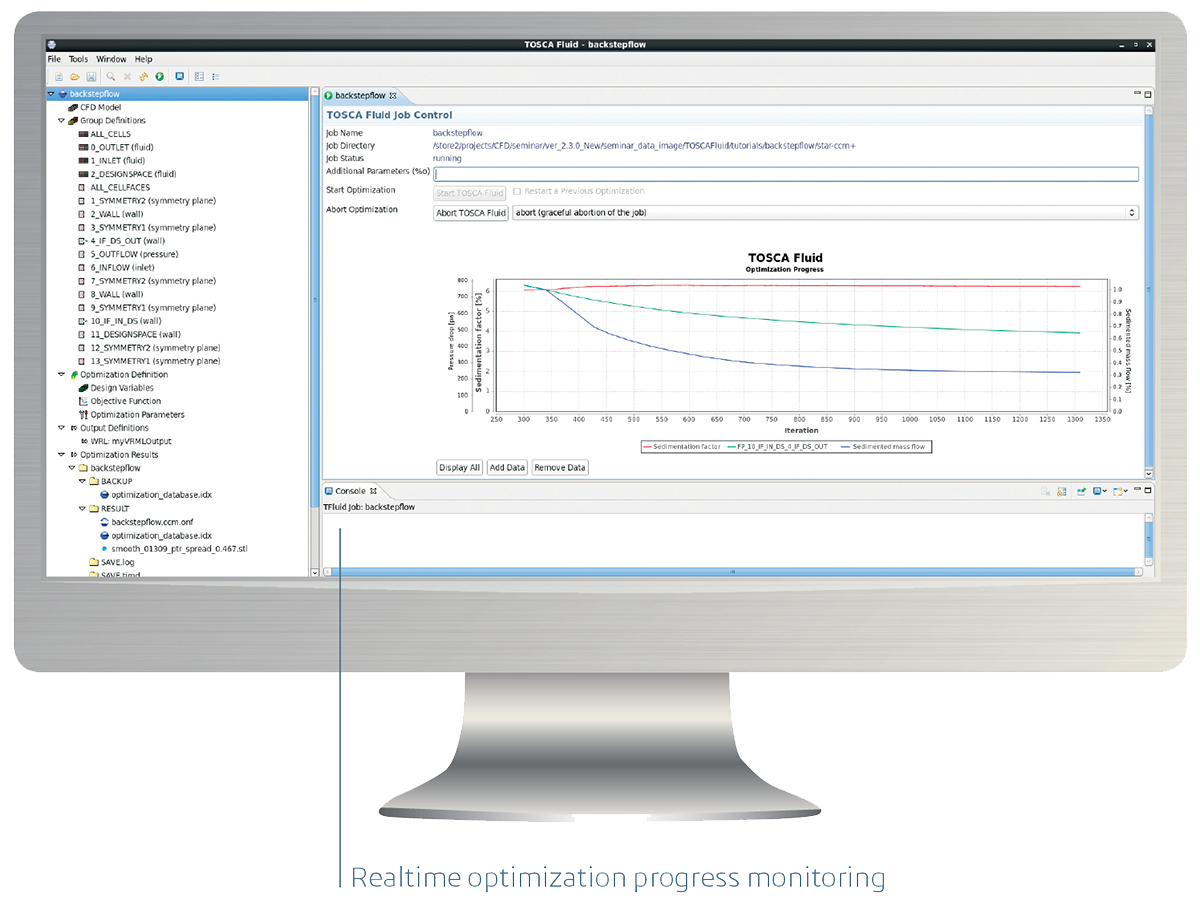
Task: Click the CFD Model icon in tree
Action: pyautogui.click(x=73, y=107)
